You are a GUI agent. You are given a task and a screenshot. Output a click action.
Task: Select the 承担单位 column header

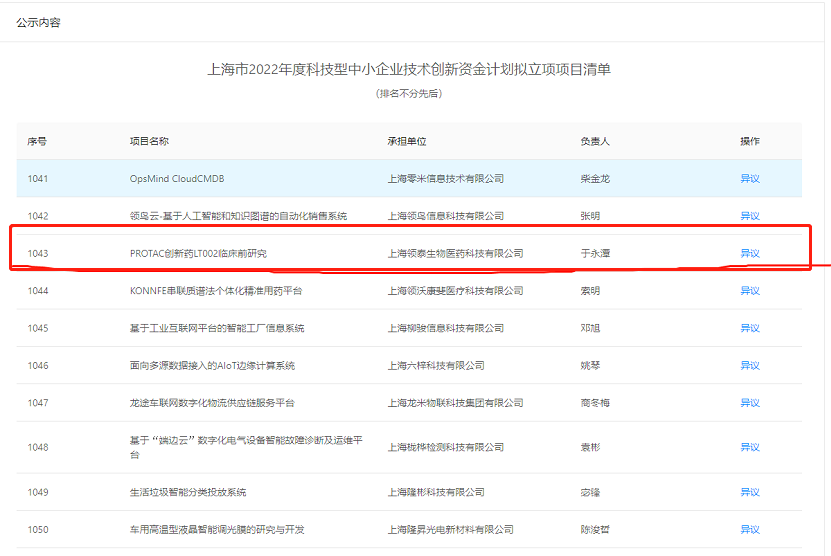click(407, 141)
